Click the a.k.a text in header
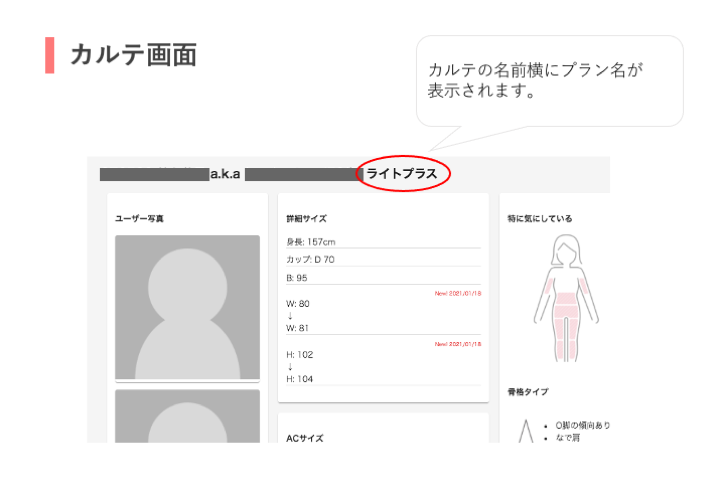 click(225, 174)
